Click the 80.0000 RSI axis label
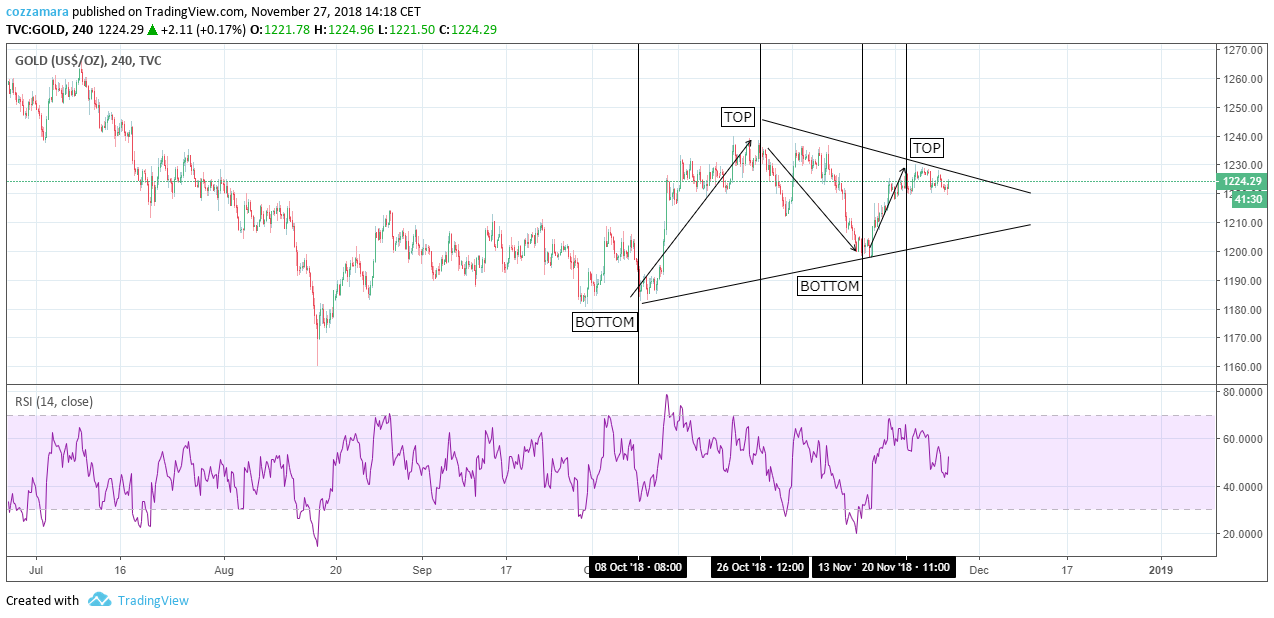This screenshot has width=1274, height=618. pos(1244,392)
